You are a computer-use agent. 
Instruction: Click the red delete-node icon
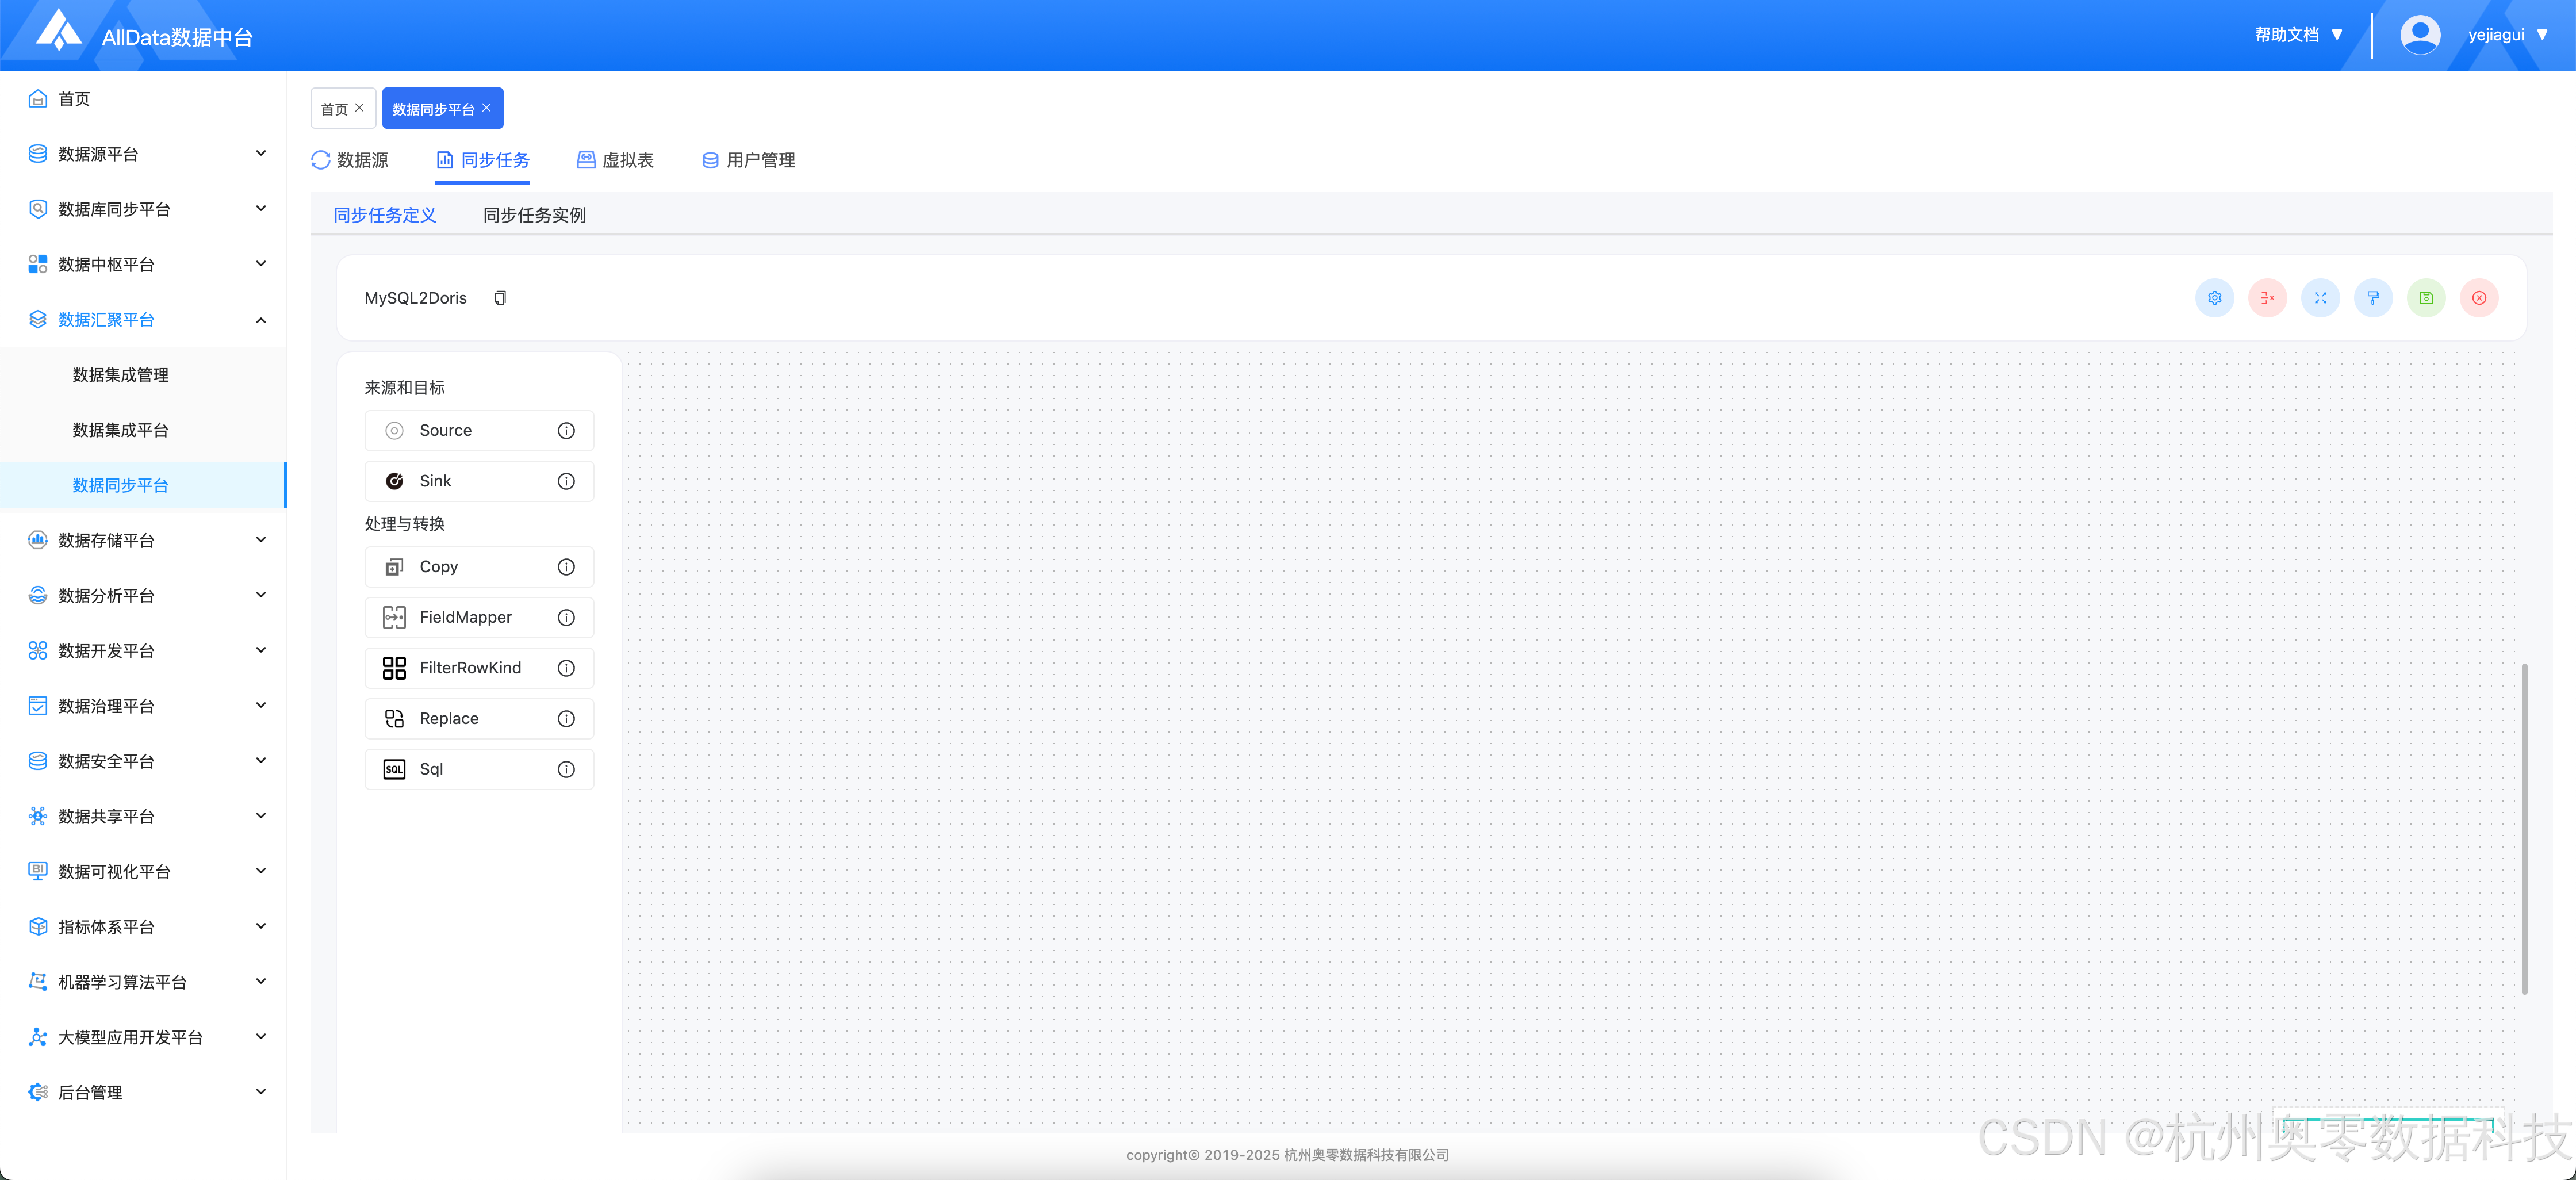pos(2267,298)
